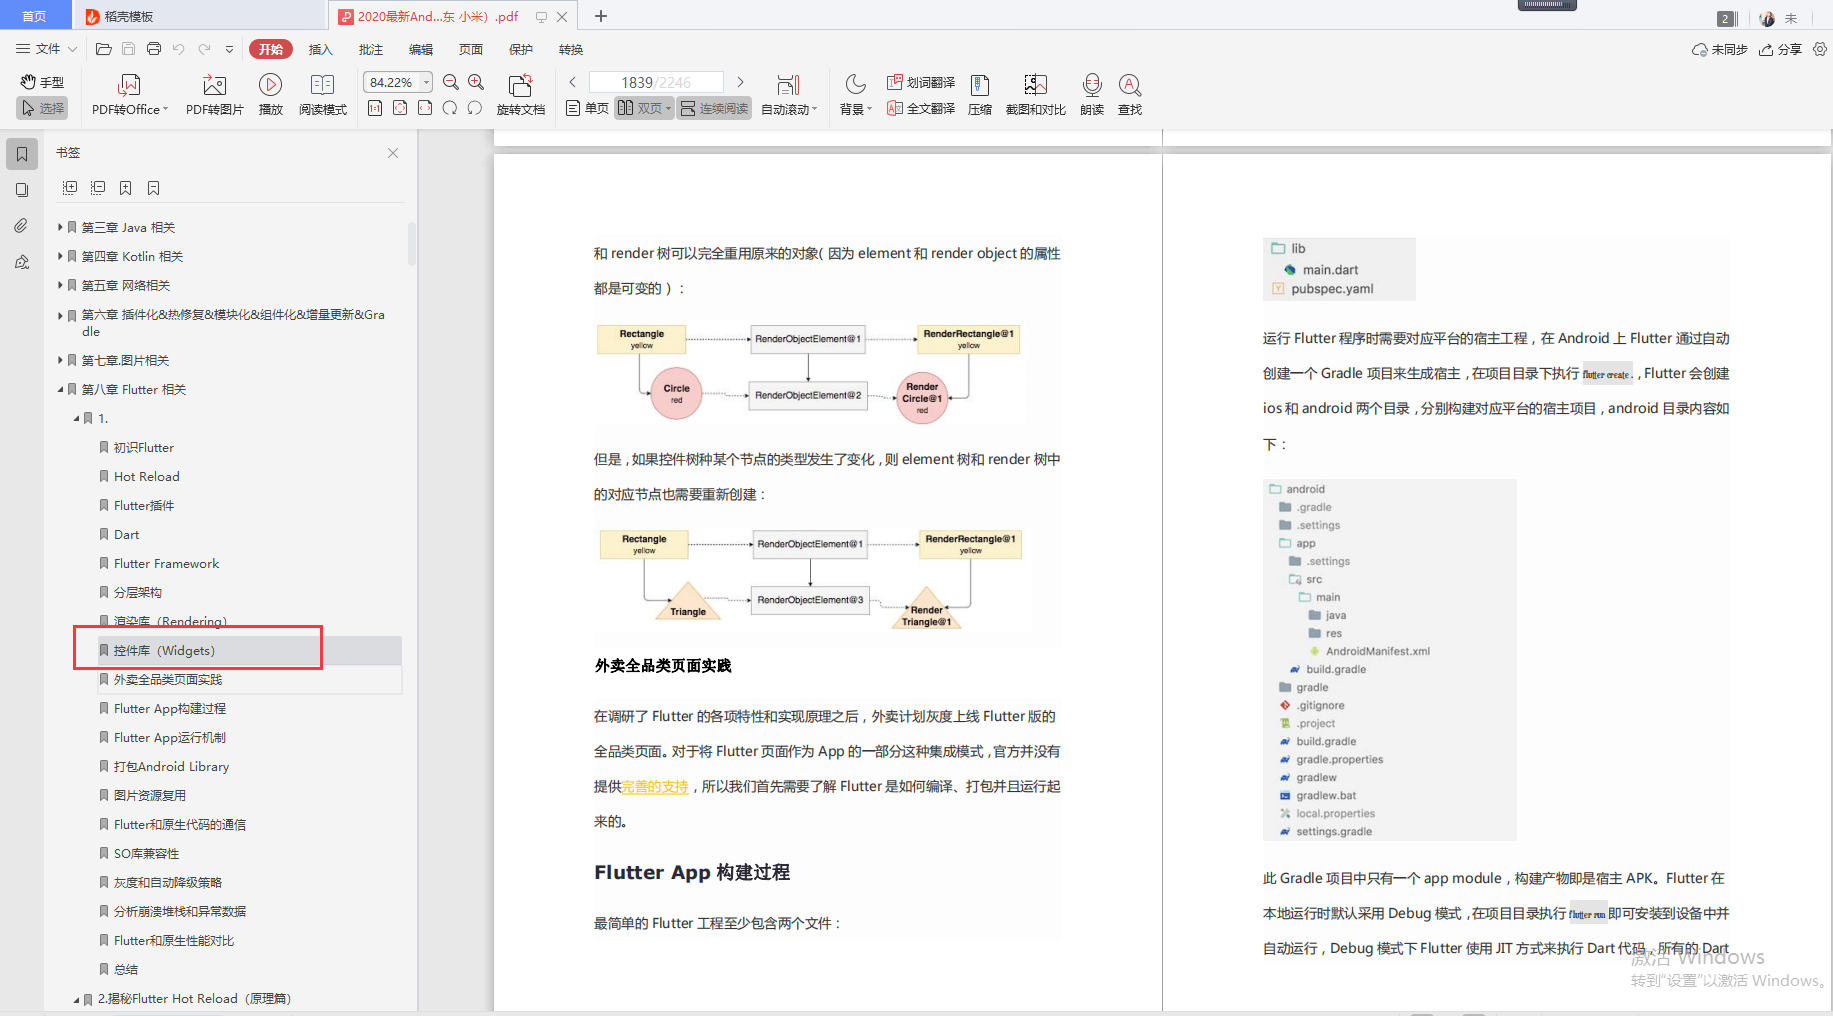Jump to Hot Reload bookmark
This screenshot has height=1016, width=1833.
(x=147, y=476)
